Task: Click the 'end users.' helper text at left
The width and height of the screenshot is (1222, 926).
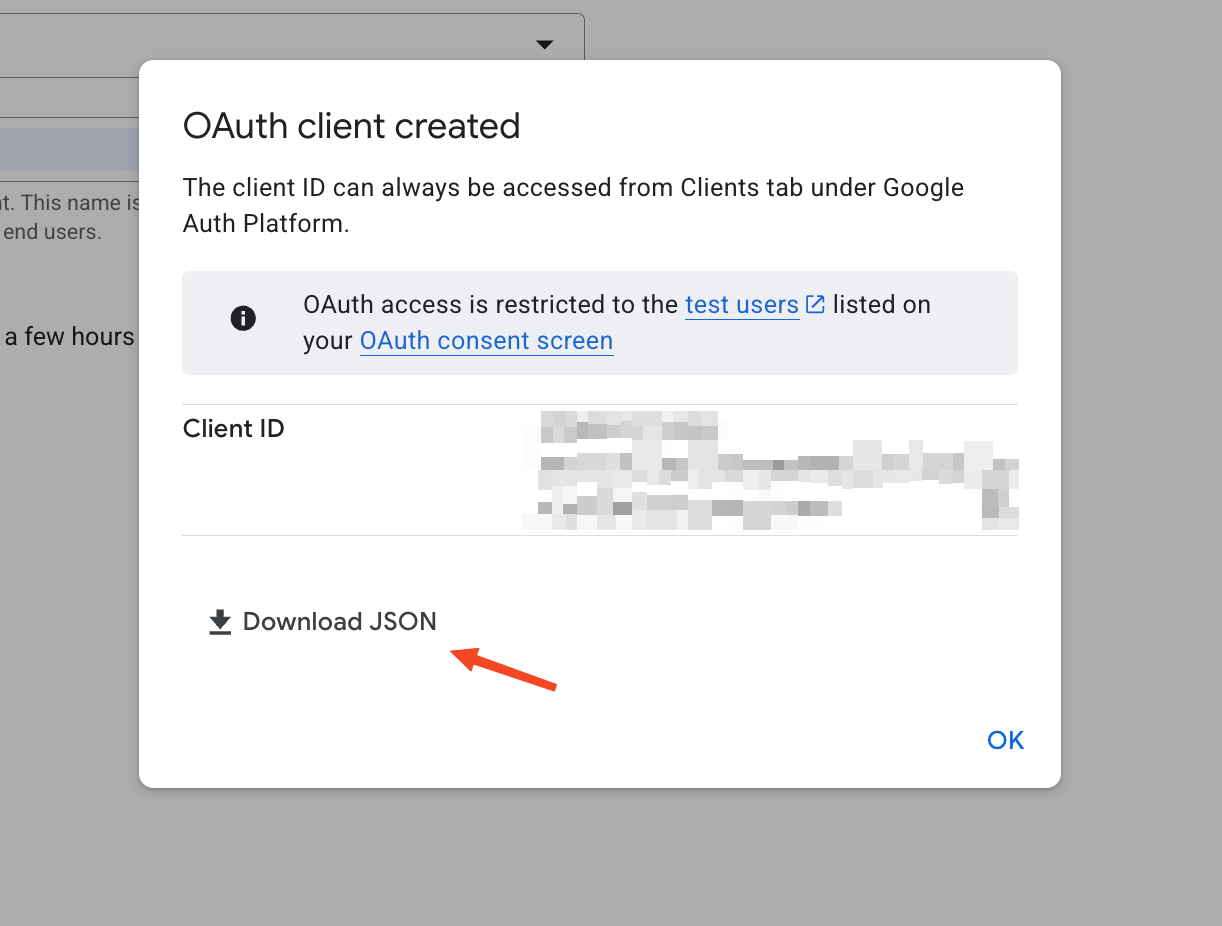Action: [x=52, y=232]
